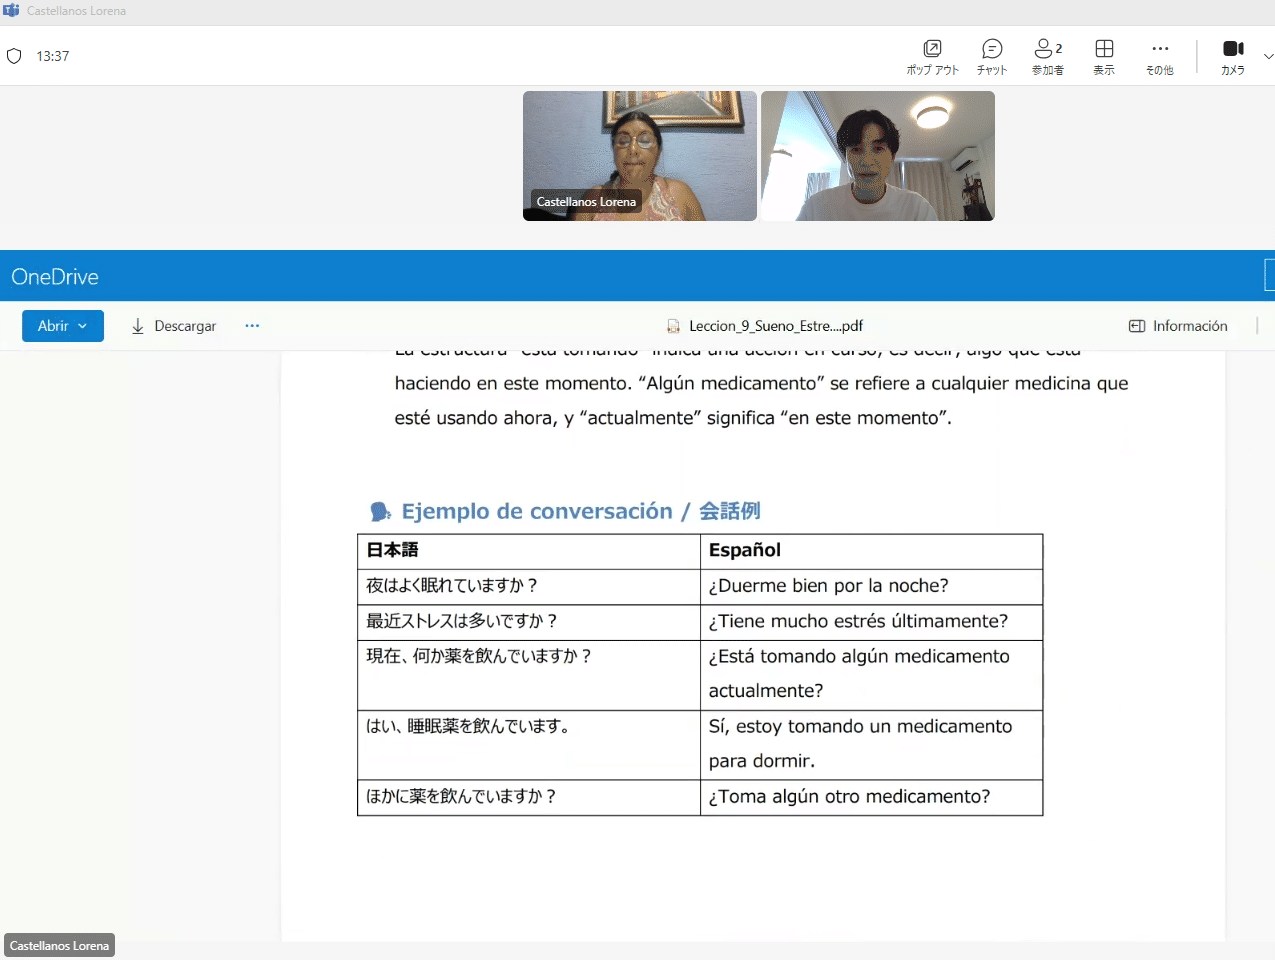Open the more options (その他) menu
This screenshot has height=960, width=1275.
tap(1160, 57)
